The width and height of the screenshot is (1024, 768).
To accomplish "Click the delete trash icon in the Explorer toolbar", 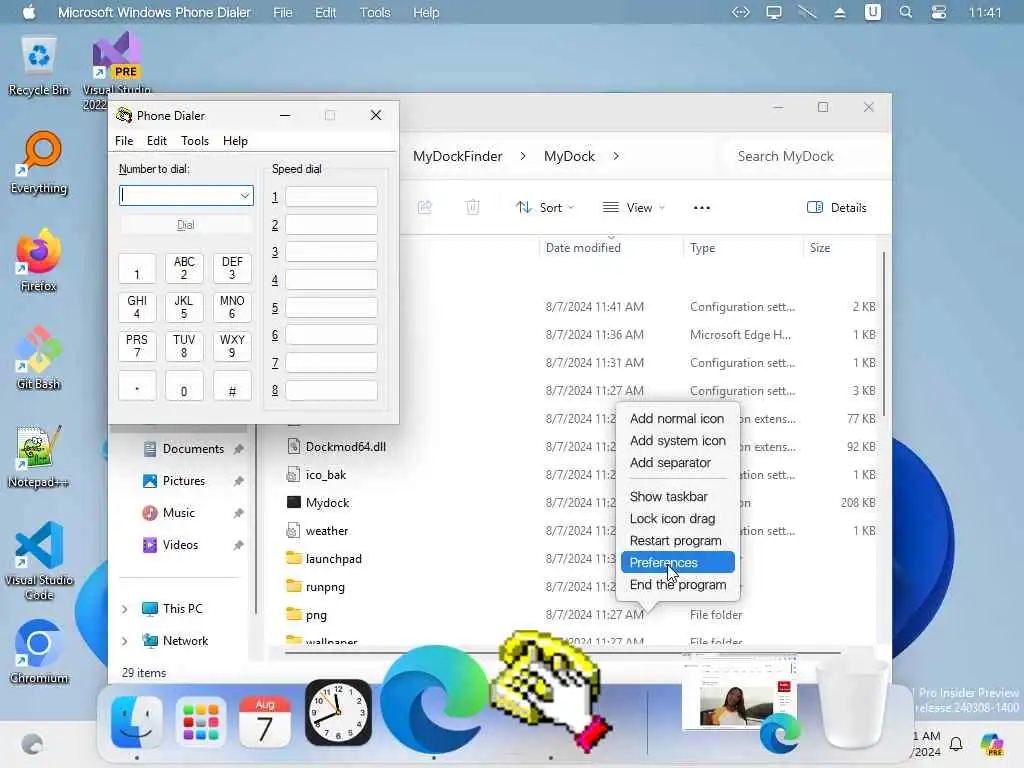I will pos(473,208).
